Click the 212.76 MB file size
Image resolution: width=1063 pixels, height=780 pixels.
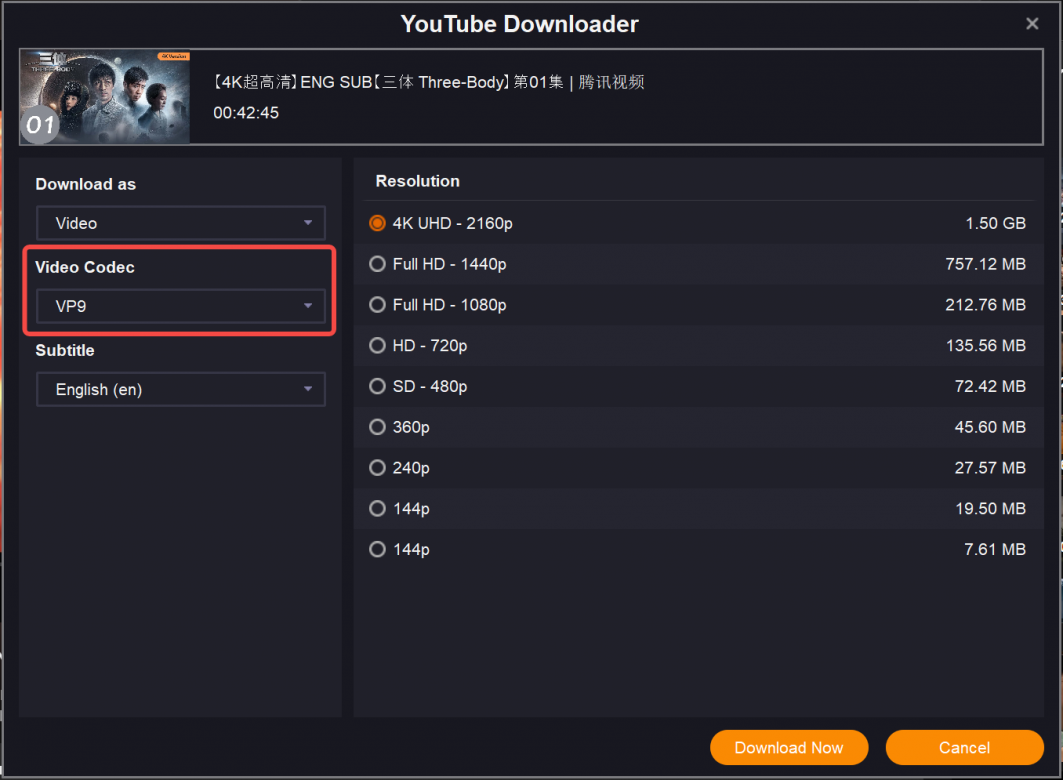tap(985, 305)
